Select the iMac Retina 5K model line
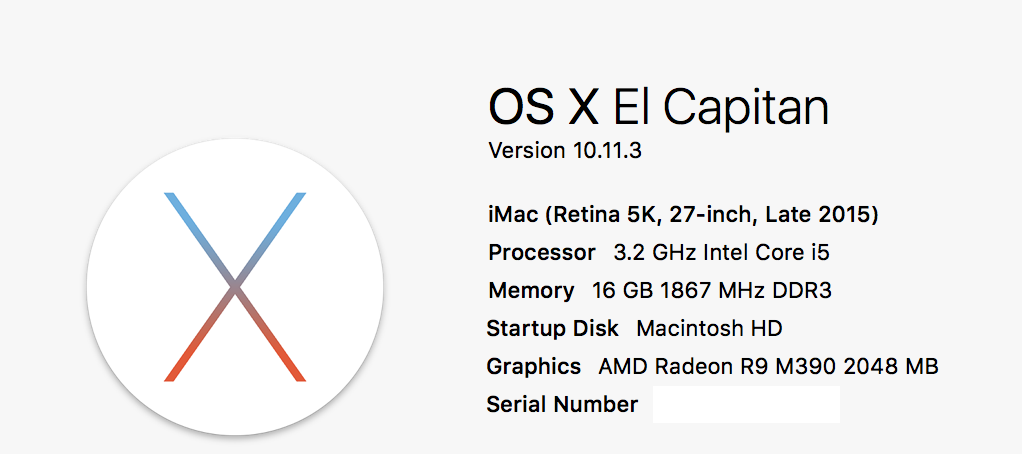The height and width of the screenshot is (454, 1022). point(683,214)
